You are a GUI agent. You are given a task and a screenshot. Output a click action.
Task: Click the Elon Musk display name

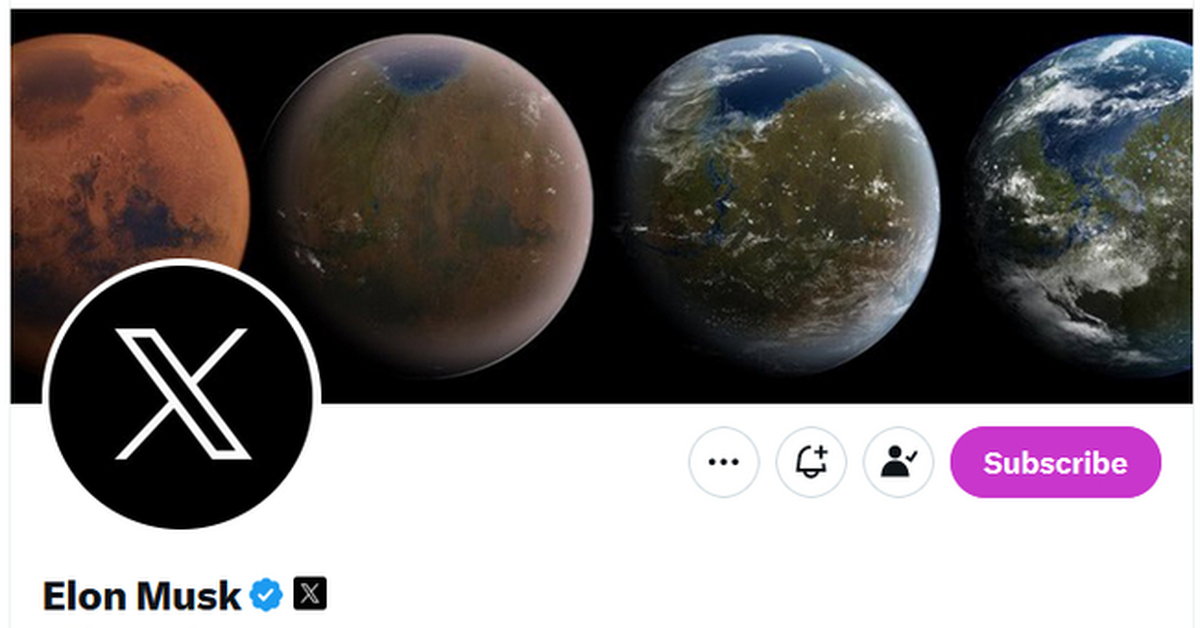142,595
